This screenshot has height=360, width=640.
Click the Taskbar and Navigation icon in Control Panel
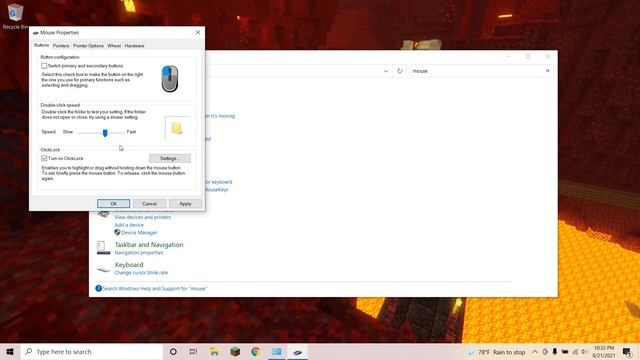[103, 248]
